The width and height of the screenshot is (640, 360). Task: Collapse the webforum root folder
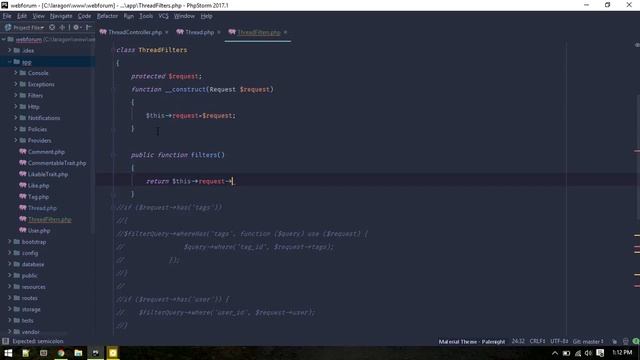tap(4, 40)
